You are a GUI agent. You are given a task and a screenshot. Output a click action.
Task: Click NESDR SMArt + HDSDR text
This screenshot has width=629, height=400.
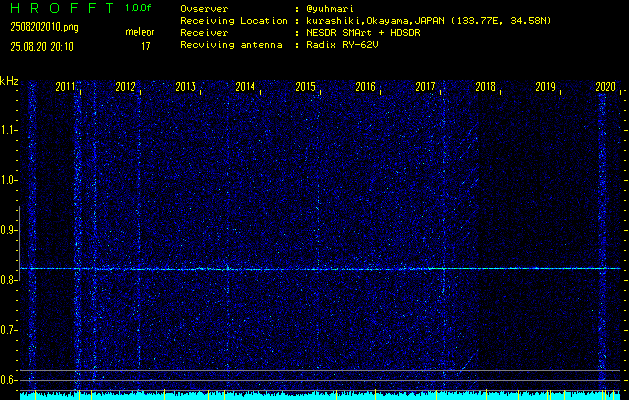(x=363, y=33)
